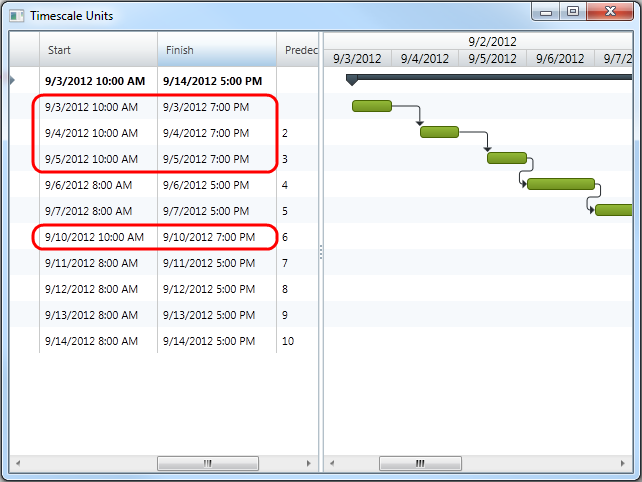The width and height of the screenshot is (642, 482).
Task: Select the 9/10/2012 10:00 AM start cell
Action: [x=94, y=237]
